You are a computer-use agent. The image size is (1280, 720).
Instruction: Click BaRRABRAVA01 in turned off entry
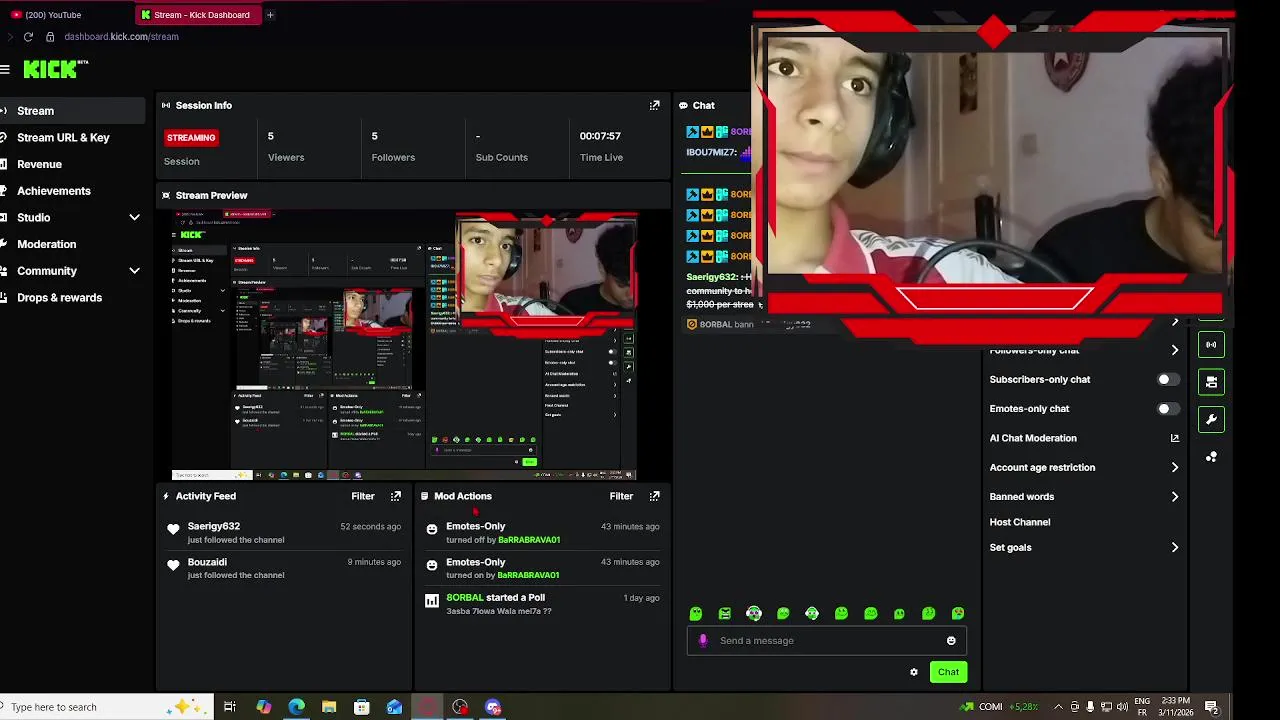tap(529, 540)
